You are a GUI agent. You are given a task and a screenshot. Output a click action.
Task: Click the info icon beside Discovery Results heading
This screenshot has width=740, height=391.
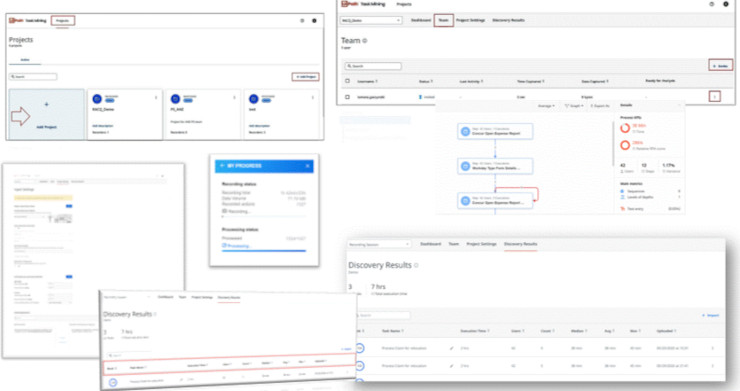pos(416,265)
